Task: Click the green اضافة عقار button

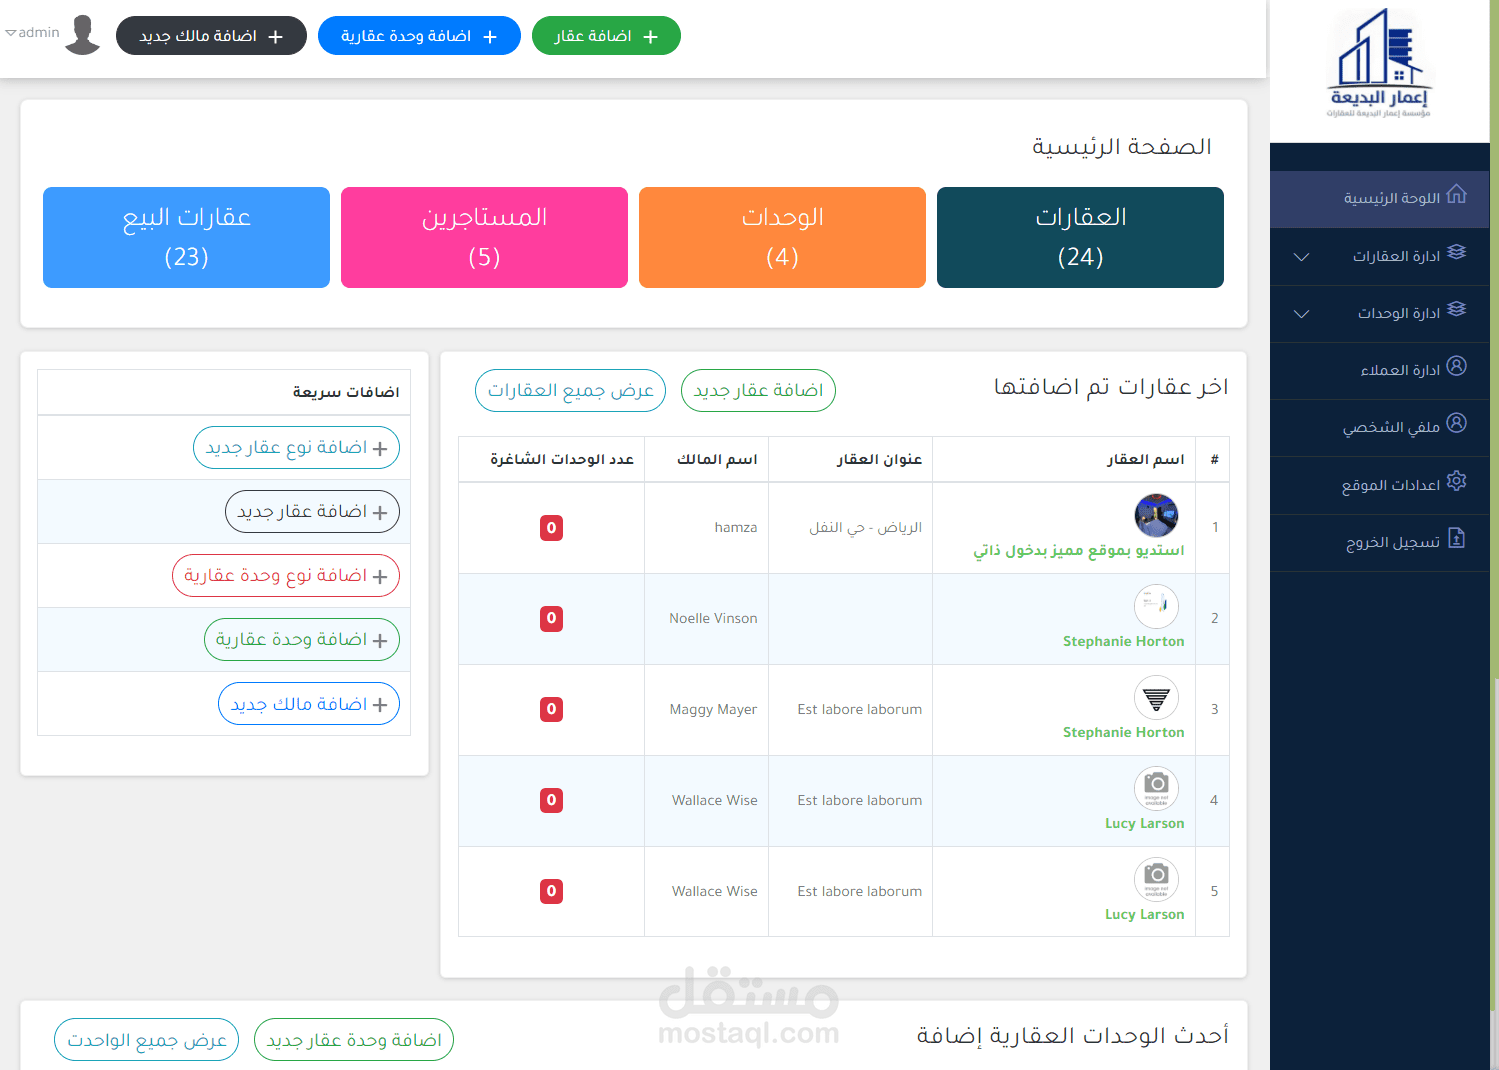Action: (606, 36)
